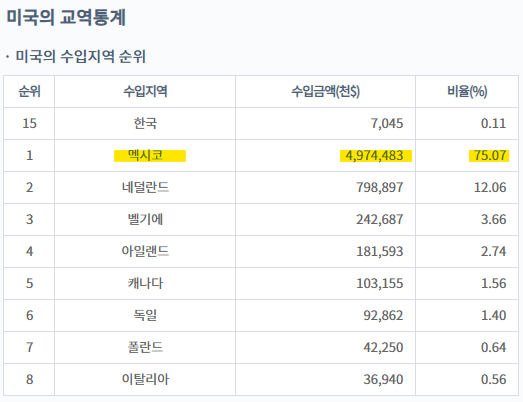
Task: Click the rank 15 cell
Action: click(x=29, y=123)
